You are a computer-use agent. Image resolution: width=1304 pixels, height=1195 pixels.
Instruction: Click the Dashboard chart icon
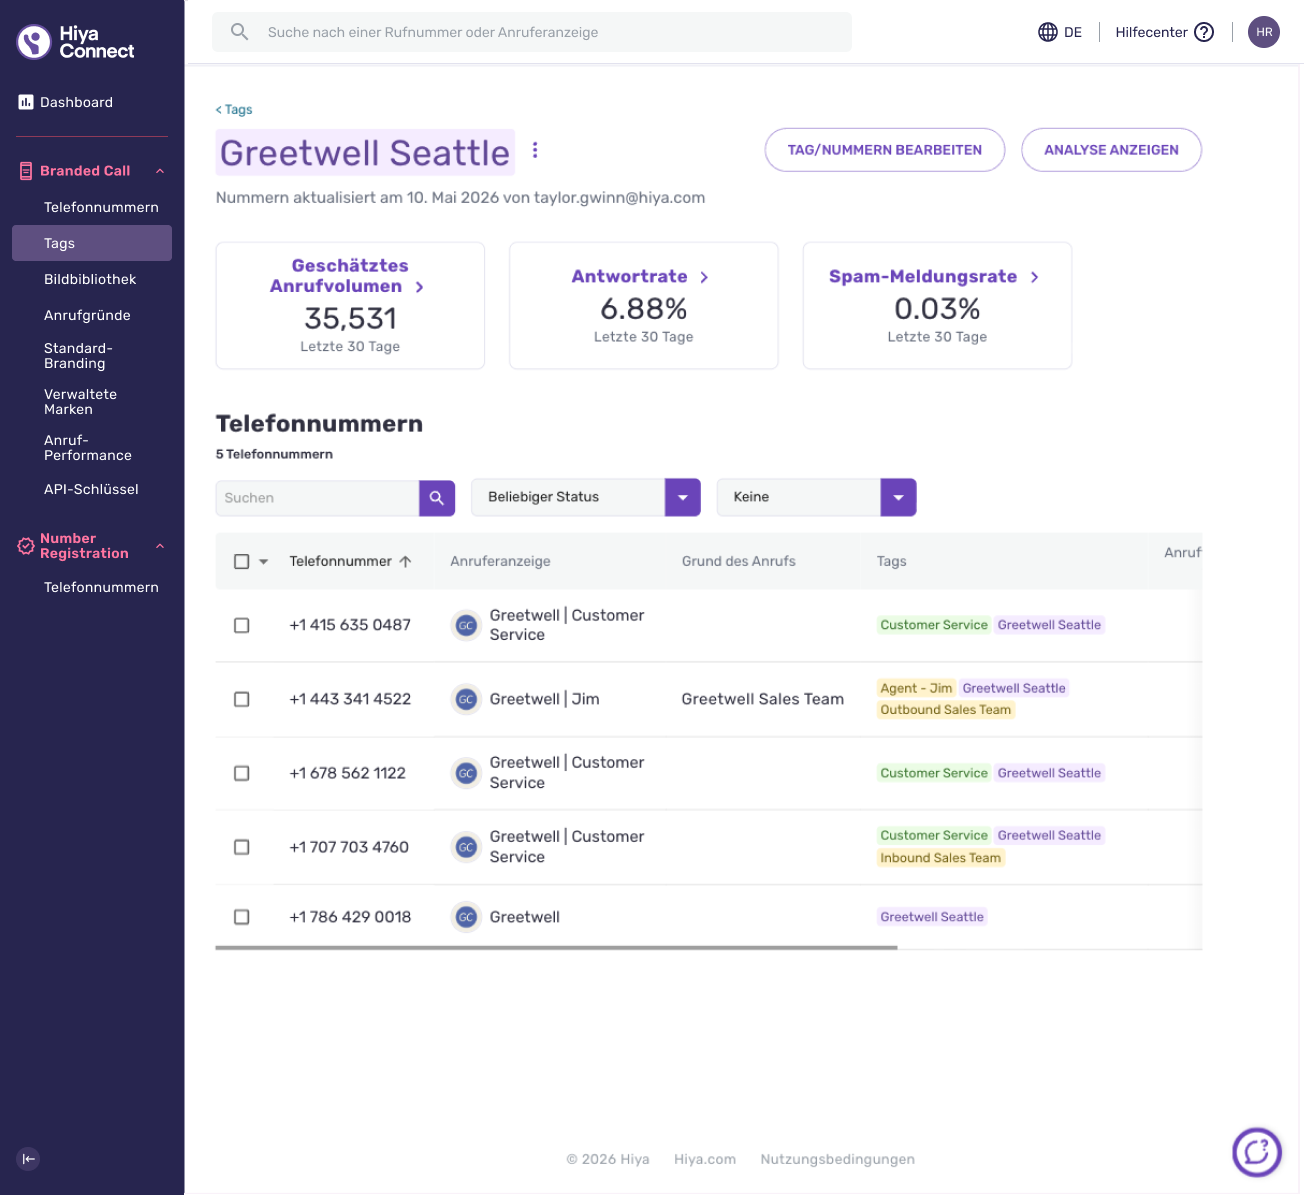(26, 102)
